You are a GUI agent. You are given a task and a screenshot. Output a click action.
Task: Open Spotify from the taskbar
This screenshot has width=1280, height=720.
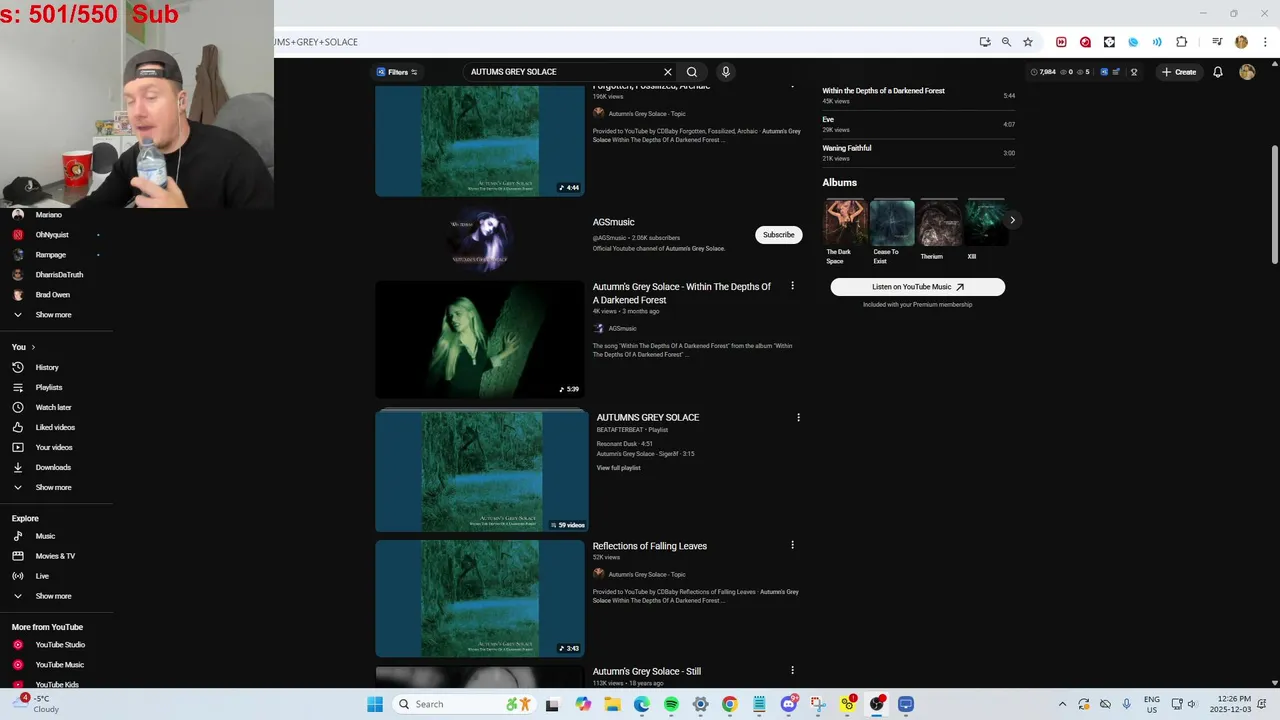tap(671, 704)
